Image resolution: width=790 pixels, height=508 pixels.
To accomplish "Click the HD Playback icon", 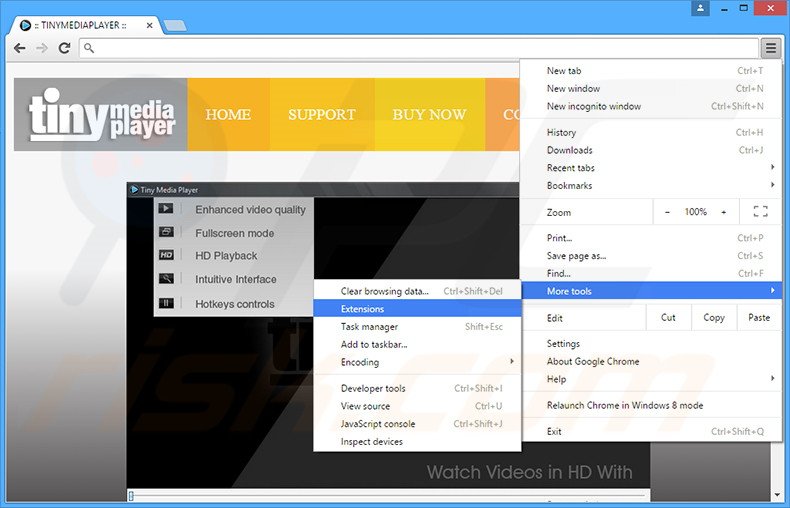I will tap(166, 255).
